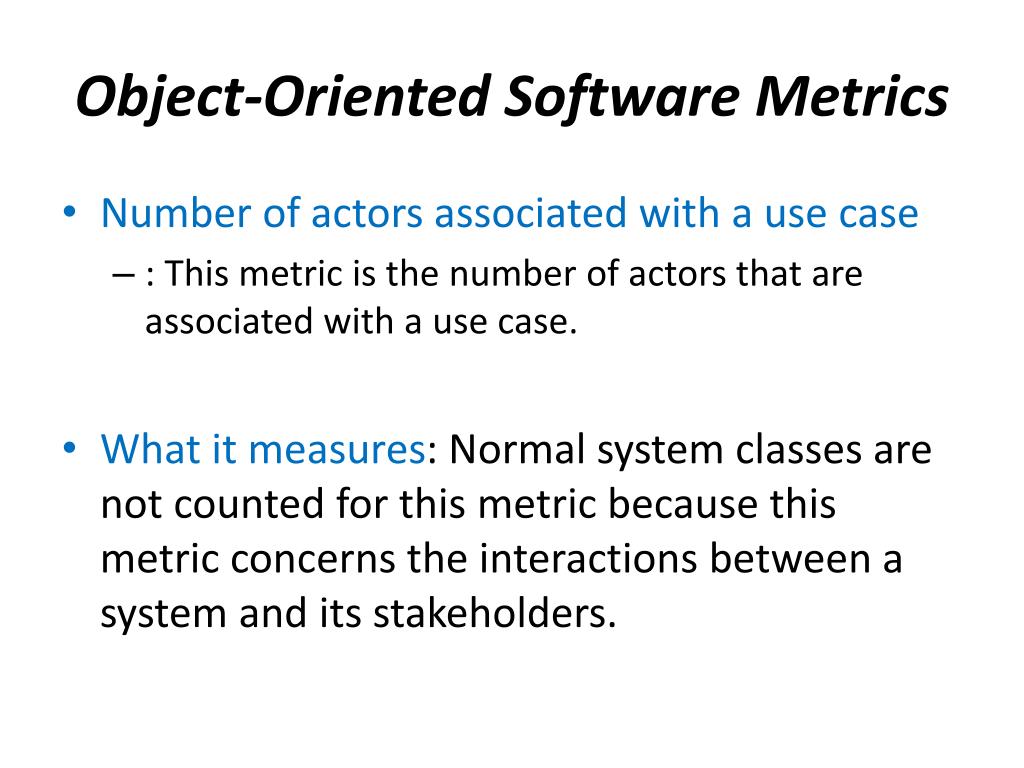Click the text 'associated with a use case.'

point(361,321)
